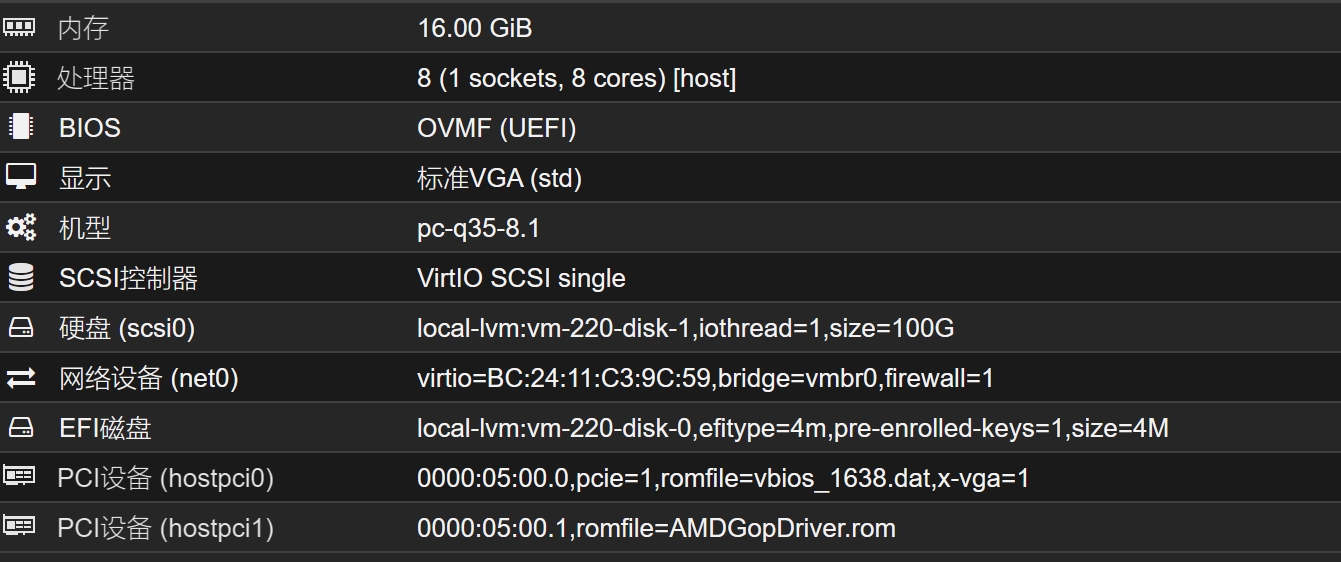1341x562 pixels.
Task: Click the hard disk scsi0 drive icon
Action: tap(20, 327)
